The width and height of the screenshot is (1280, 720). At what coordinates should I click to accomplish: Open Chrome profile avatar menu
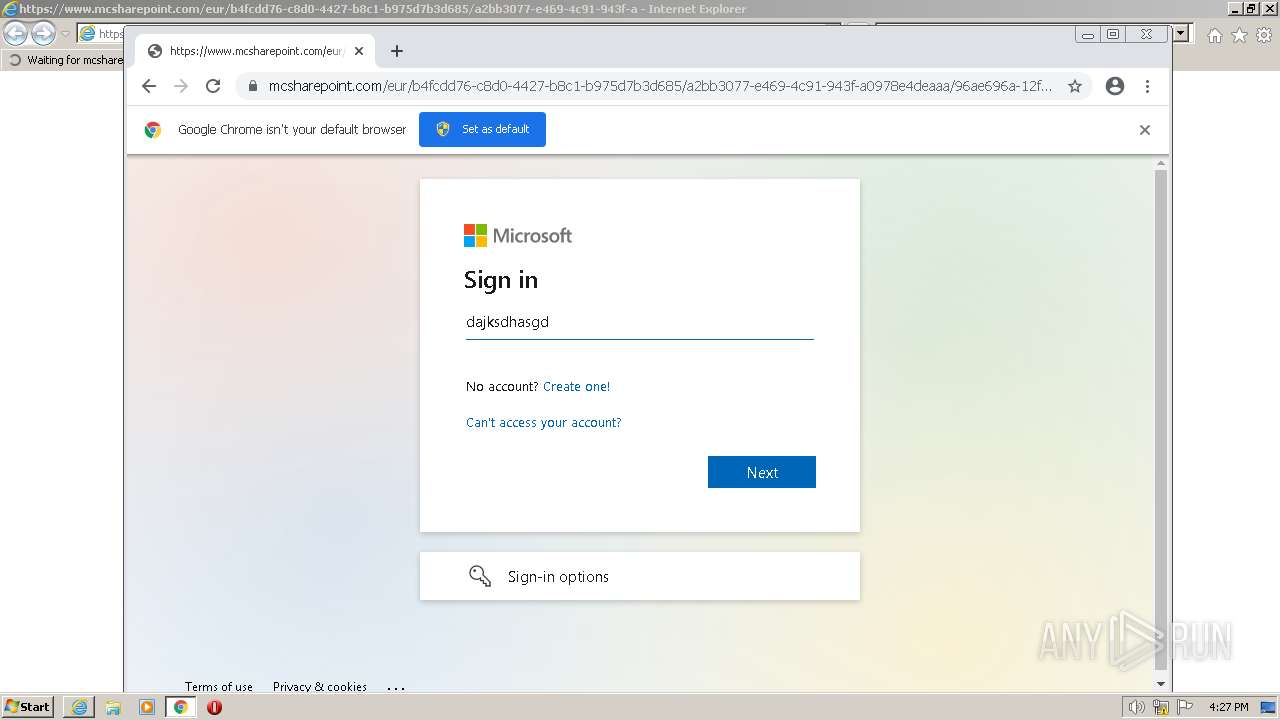[x=1115, y=86]
